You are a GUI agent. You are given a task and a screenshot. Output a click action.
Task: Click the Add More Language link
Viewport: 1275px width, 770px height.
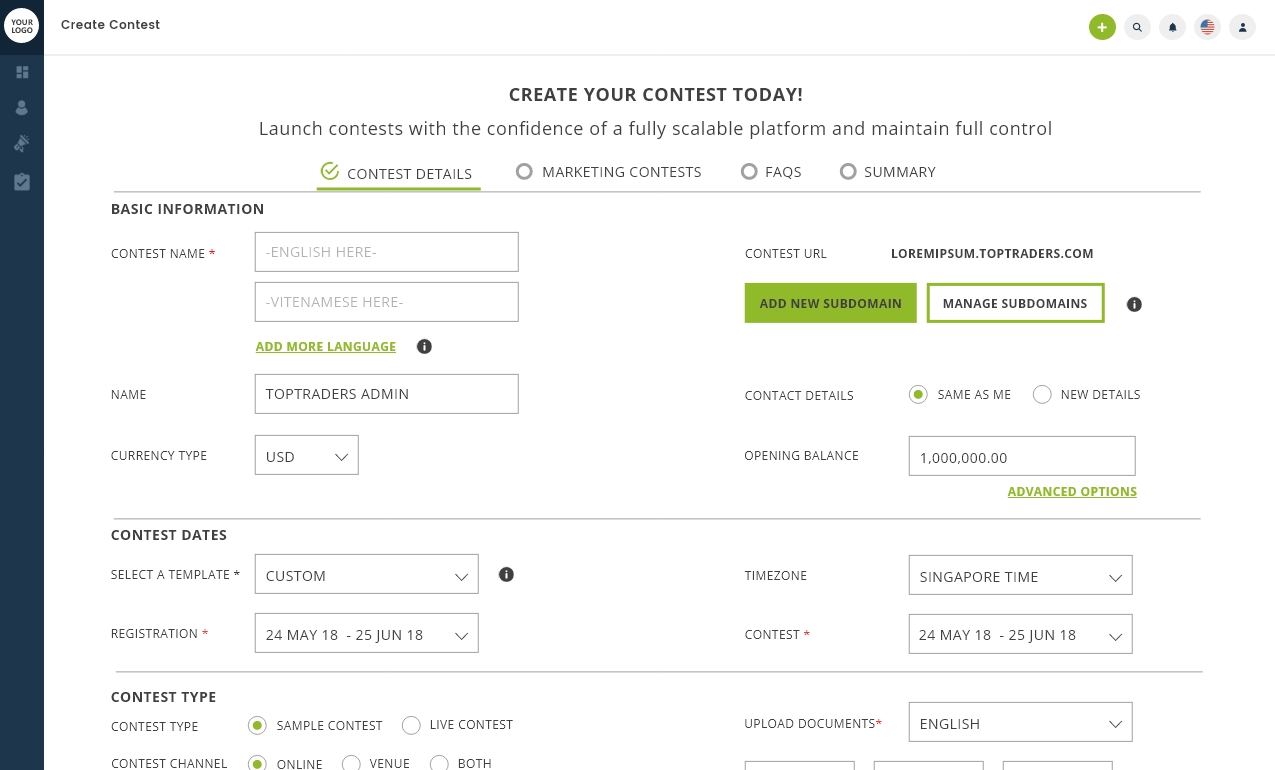click(x=326, y=347)
